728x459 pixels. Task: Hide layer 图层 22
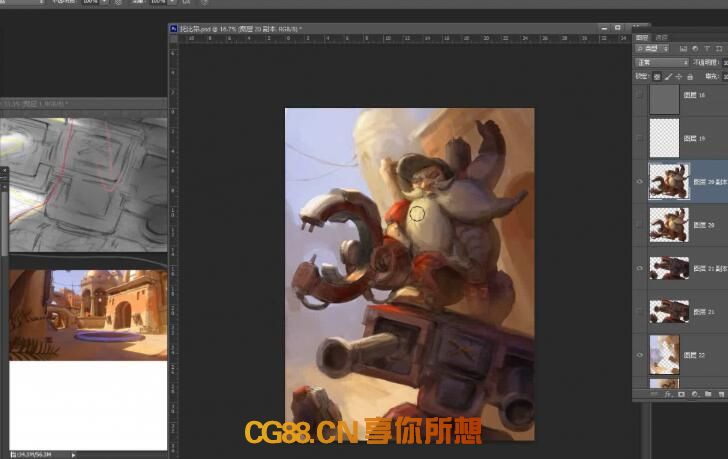(639, 355)
